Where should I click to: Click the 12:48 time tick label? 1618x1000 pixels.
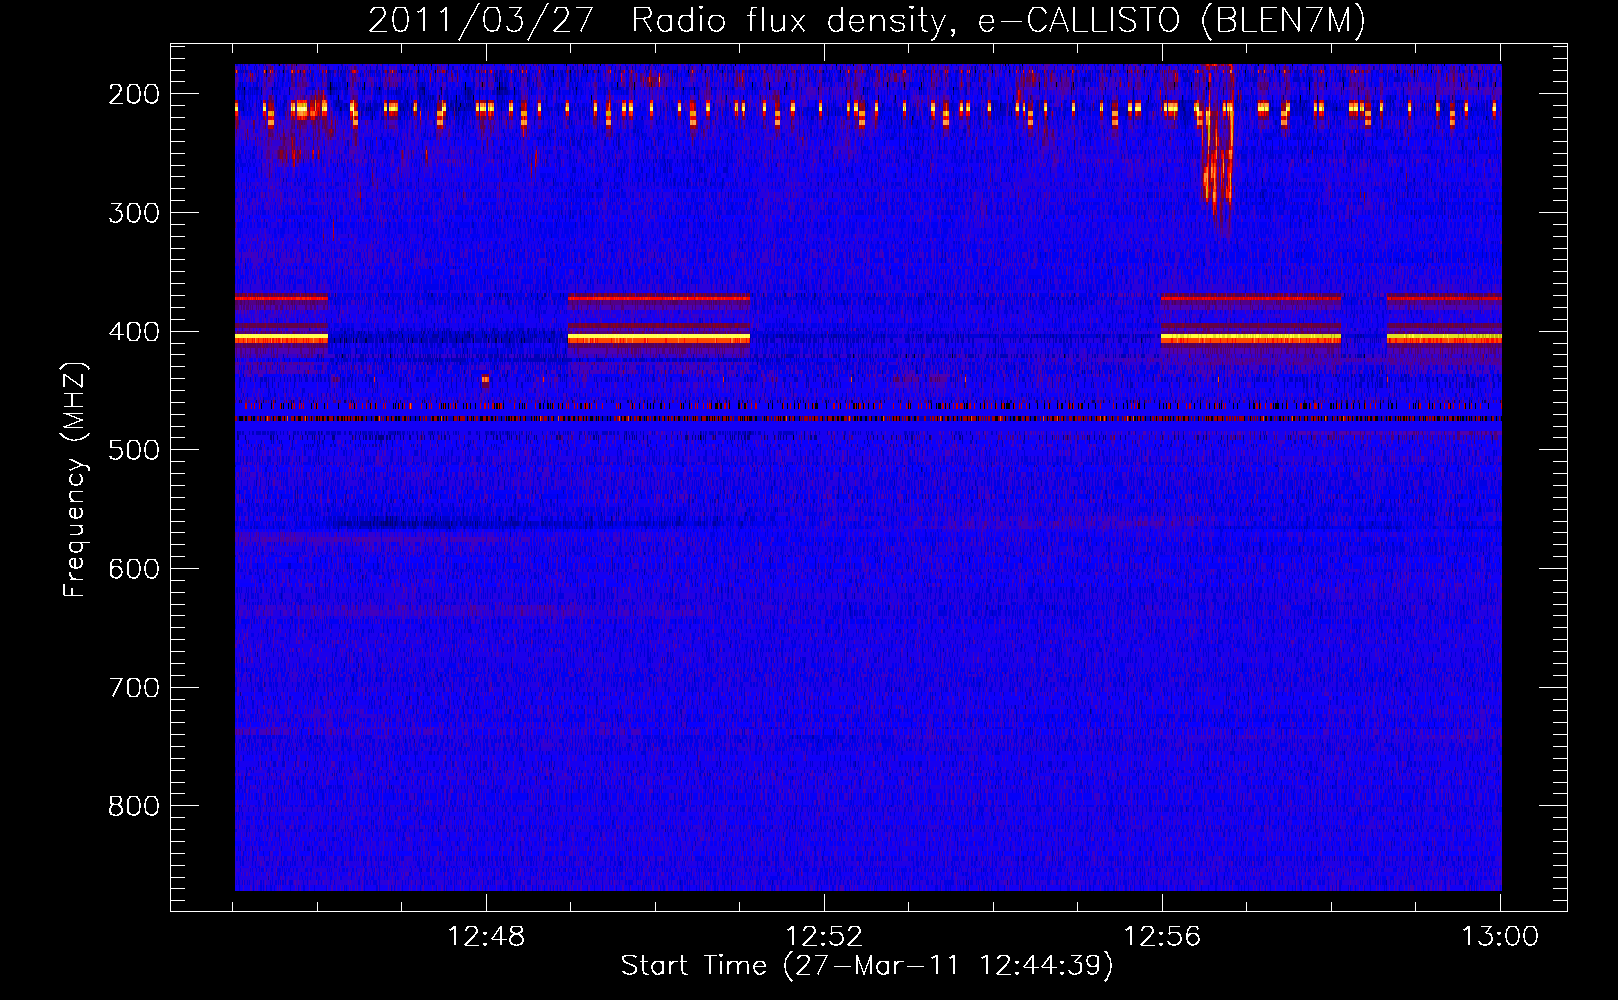click(486, 937)
